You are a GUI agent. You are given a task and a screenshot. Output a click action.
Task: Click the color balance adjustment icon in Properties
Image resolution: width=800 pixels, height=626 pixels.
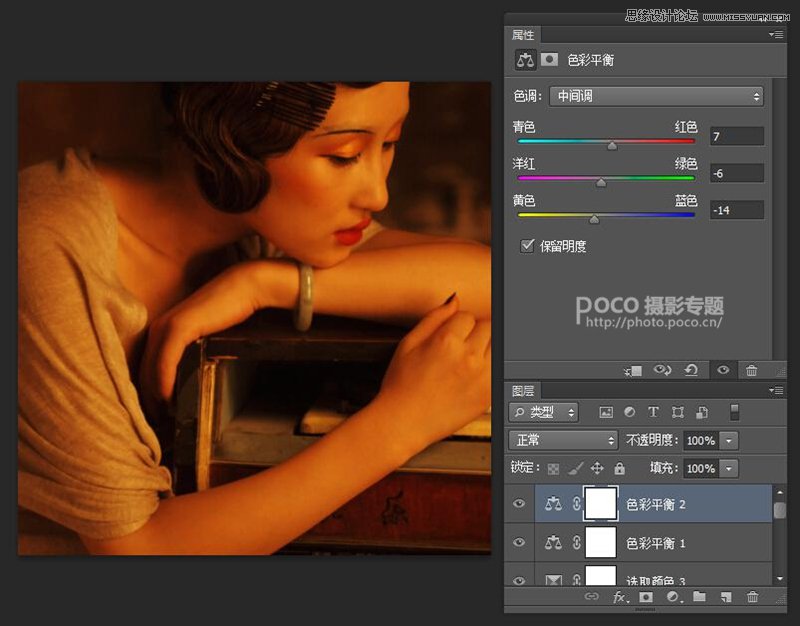(525, 60)
